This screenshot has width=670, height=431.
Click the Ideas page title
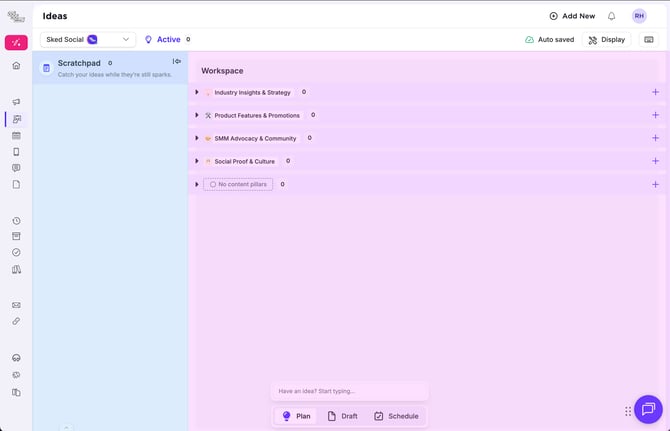(55, 16)
